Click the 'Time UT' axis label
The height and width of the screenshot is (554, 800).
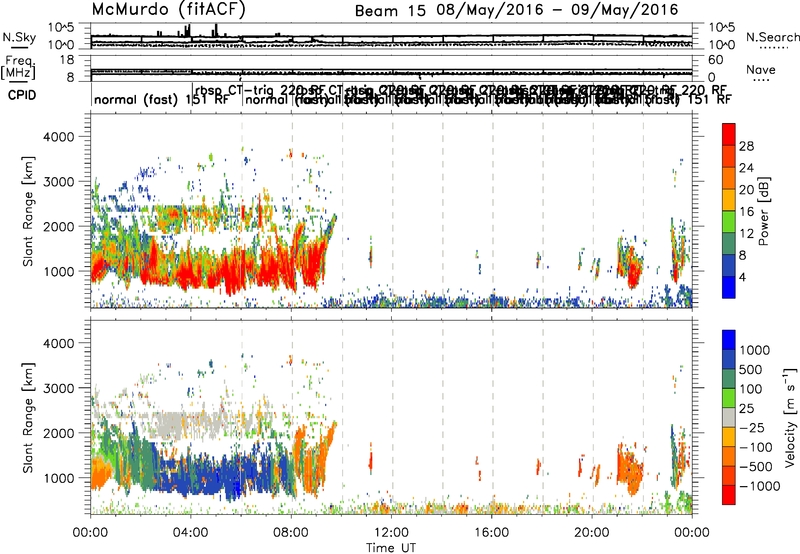[391, 548]
